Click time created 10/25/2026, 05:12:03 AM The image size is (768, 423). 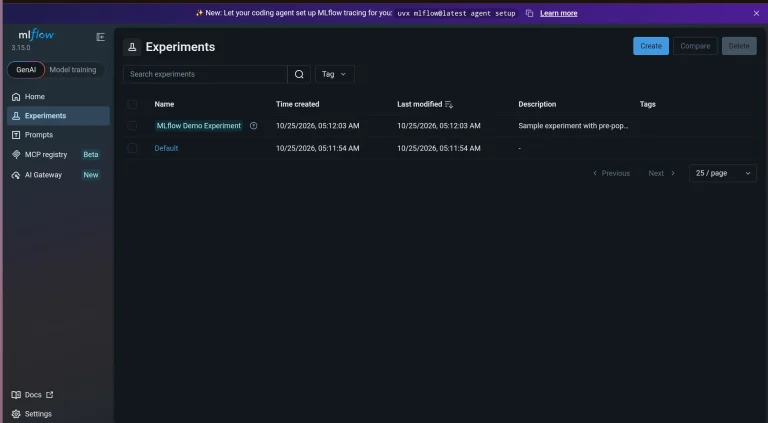pyautogui.click(x=317, y=126)
